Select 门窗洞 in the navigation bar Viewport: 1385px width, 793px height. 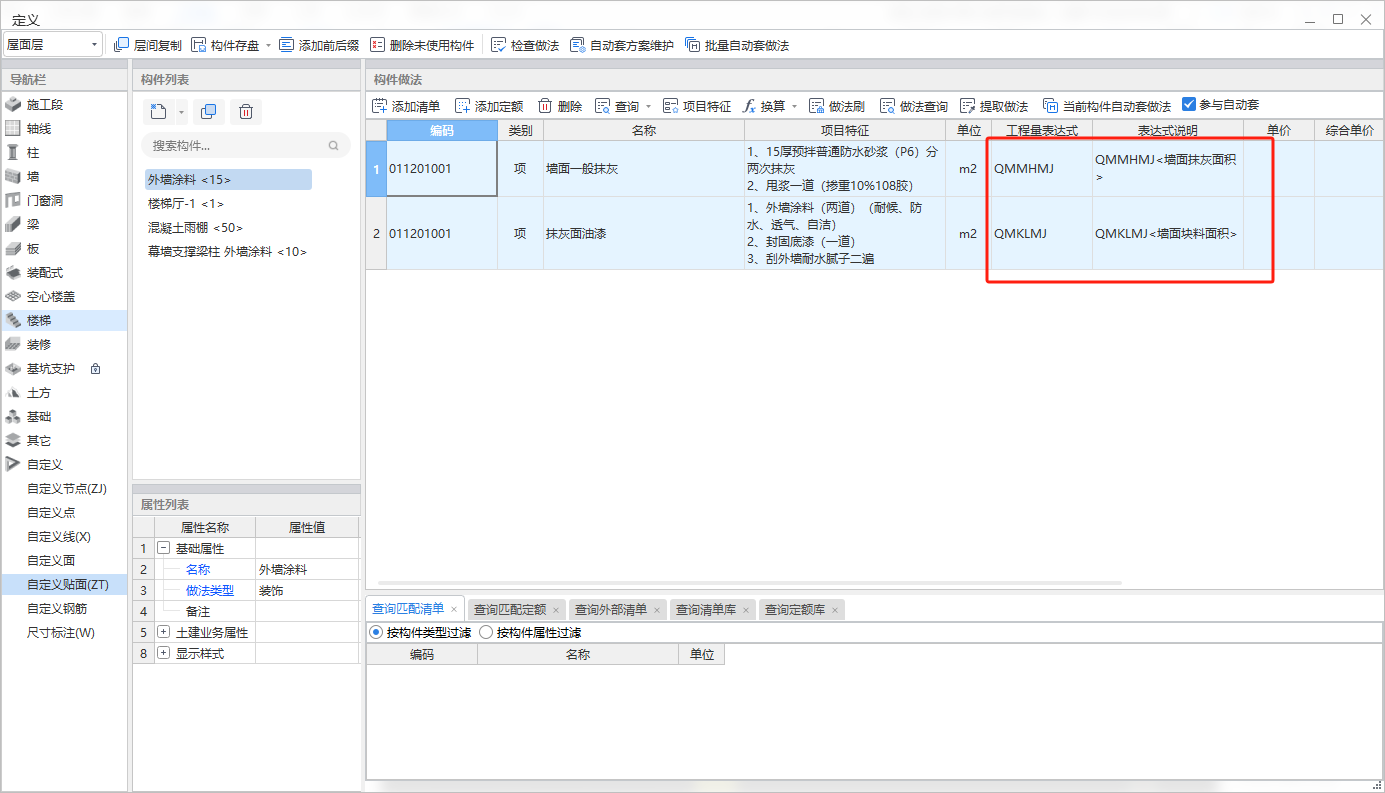[64, 200]
